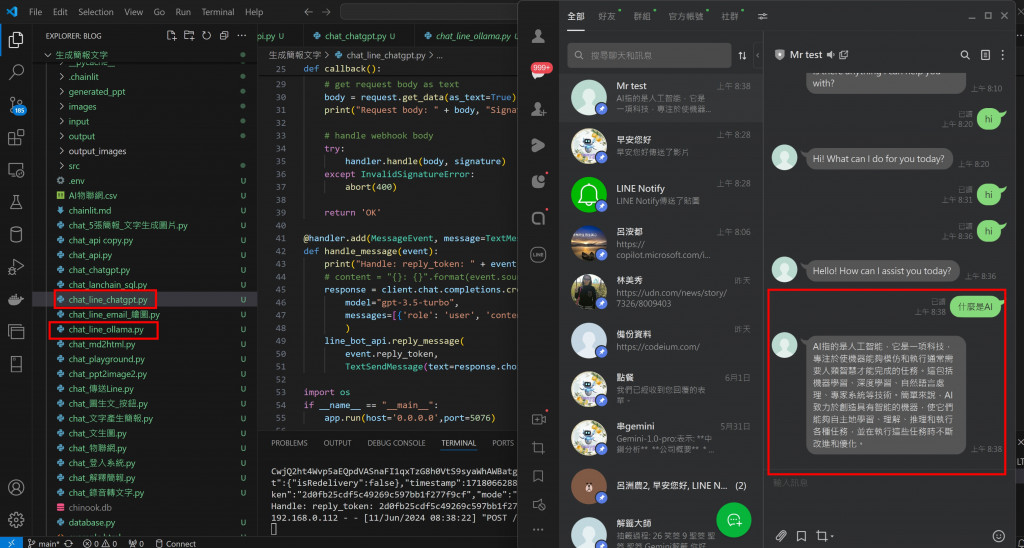
Task: Open the notes icon in the Mr test chat header
Action: [x=985, y=55]
